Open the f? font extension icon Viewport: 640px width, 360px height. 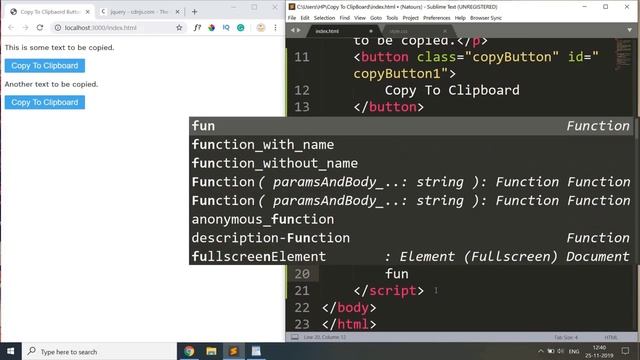click(x=197, y=28)
